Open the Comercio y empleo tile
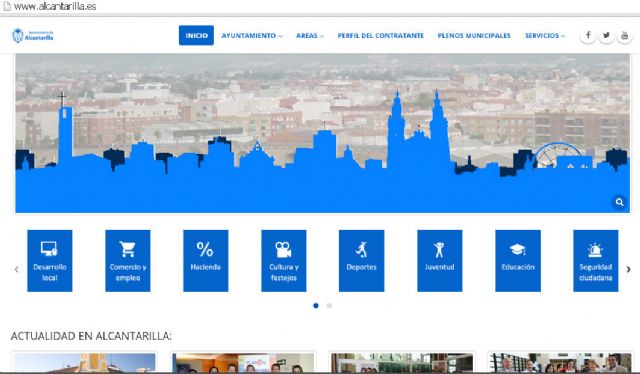This screenshot has height=374, width=640. pos(128,261)
